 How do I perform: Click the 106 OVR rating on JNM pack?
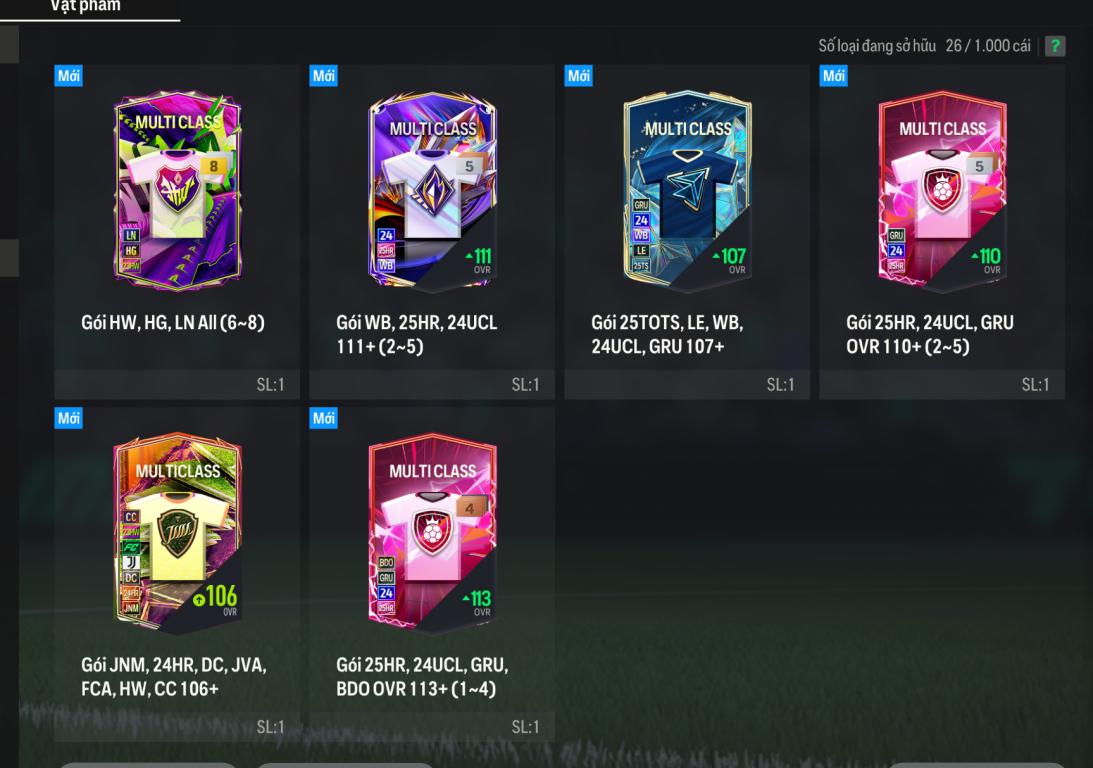coord(215,599)
